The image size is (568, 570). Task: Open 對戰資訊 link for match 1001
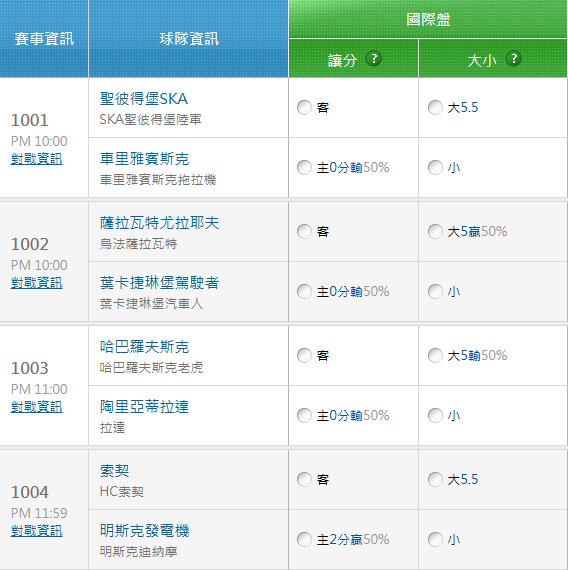[x=37, y=159]
